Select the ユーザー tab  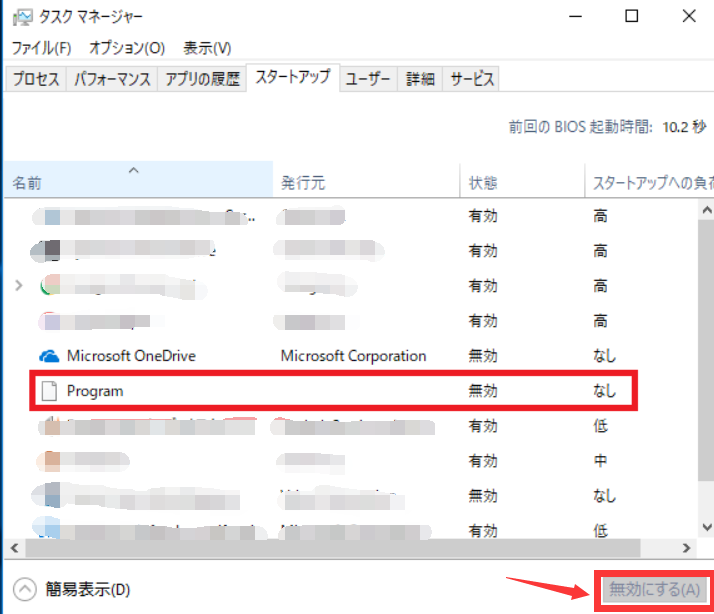368,79
